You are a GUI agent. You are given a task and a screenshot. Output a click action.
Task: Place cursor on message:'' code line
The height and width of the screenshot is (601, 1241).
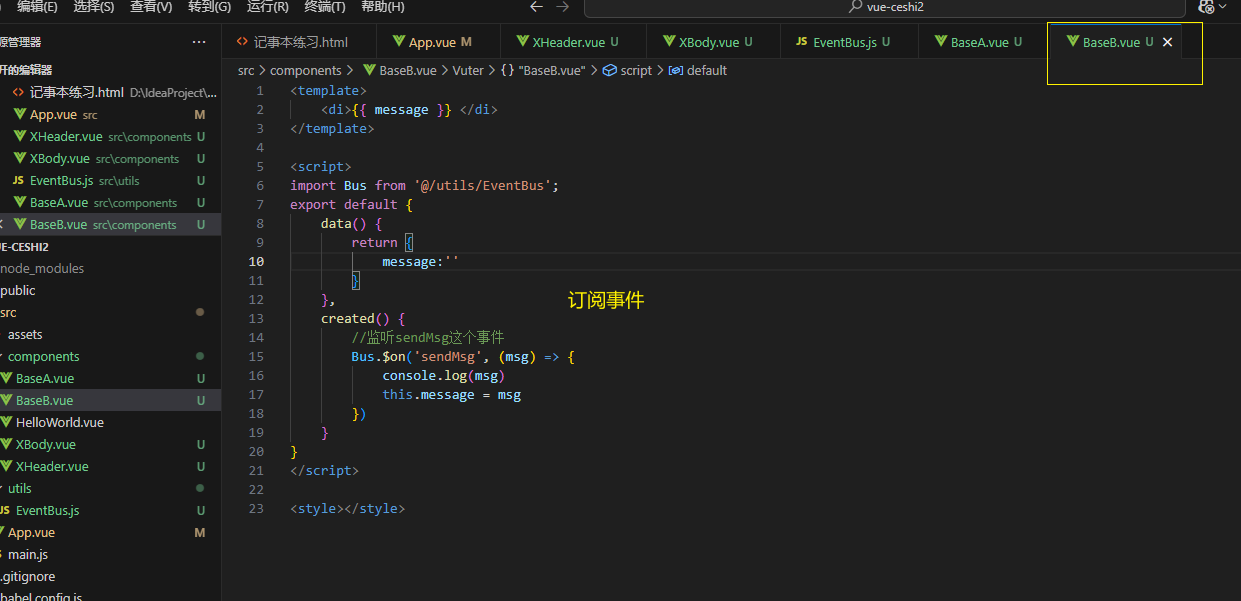pos(420,261)
